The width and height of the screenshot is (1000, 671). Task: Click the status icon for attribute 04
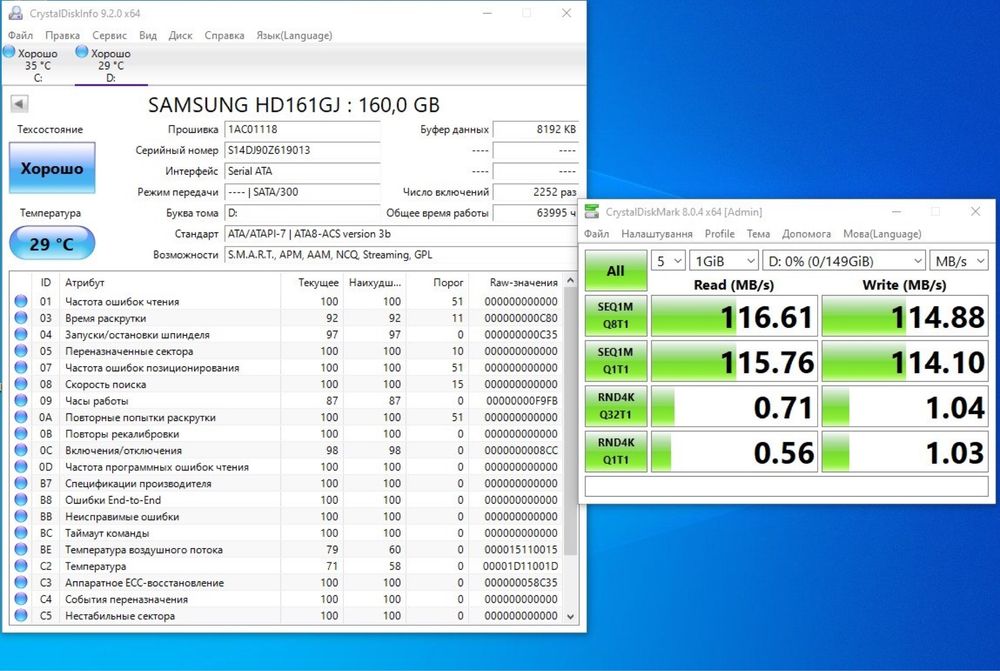(21, 334)
